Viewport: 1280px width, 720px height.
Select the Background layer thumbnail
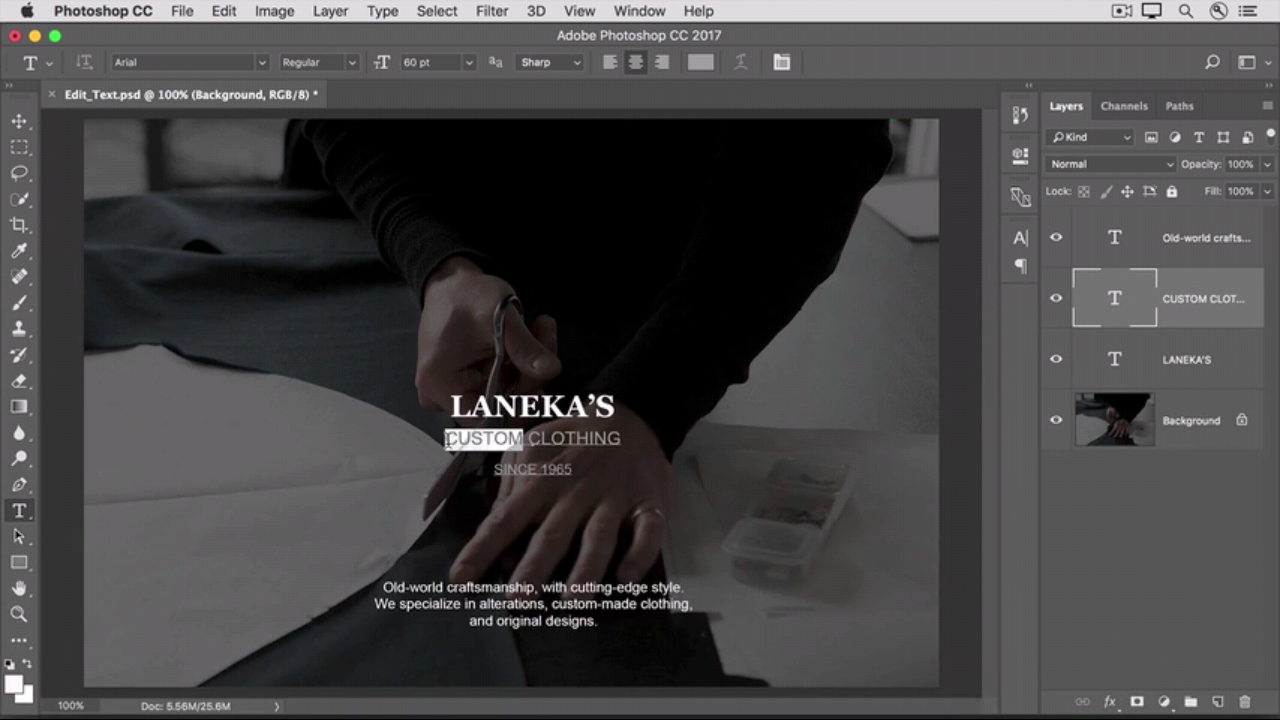1114,420
